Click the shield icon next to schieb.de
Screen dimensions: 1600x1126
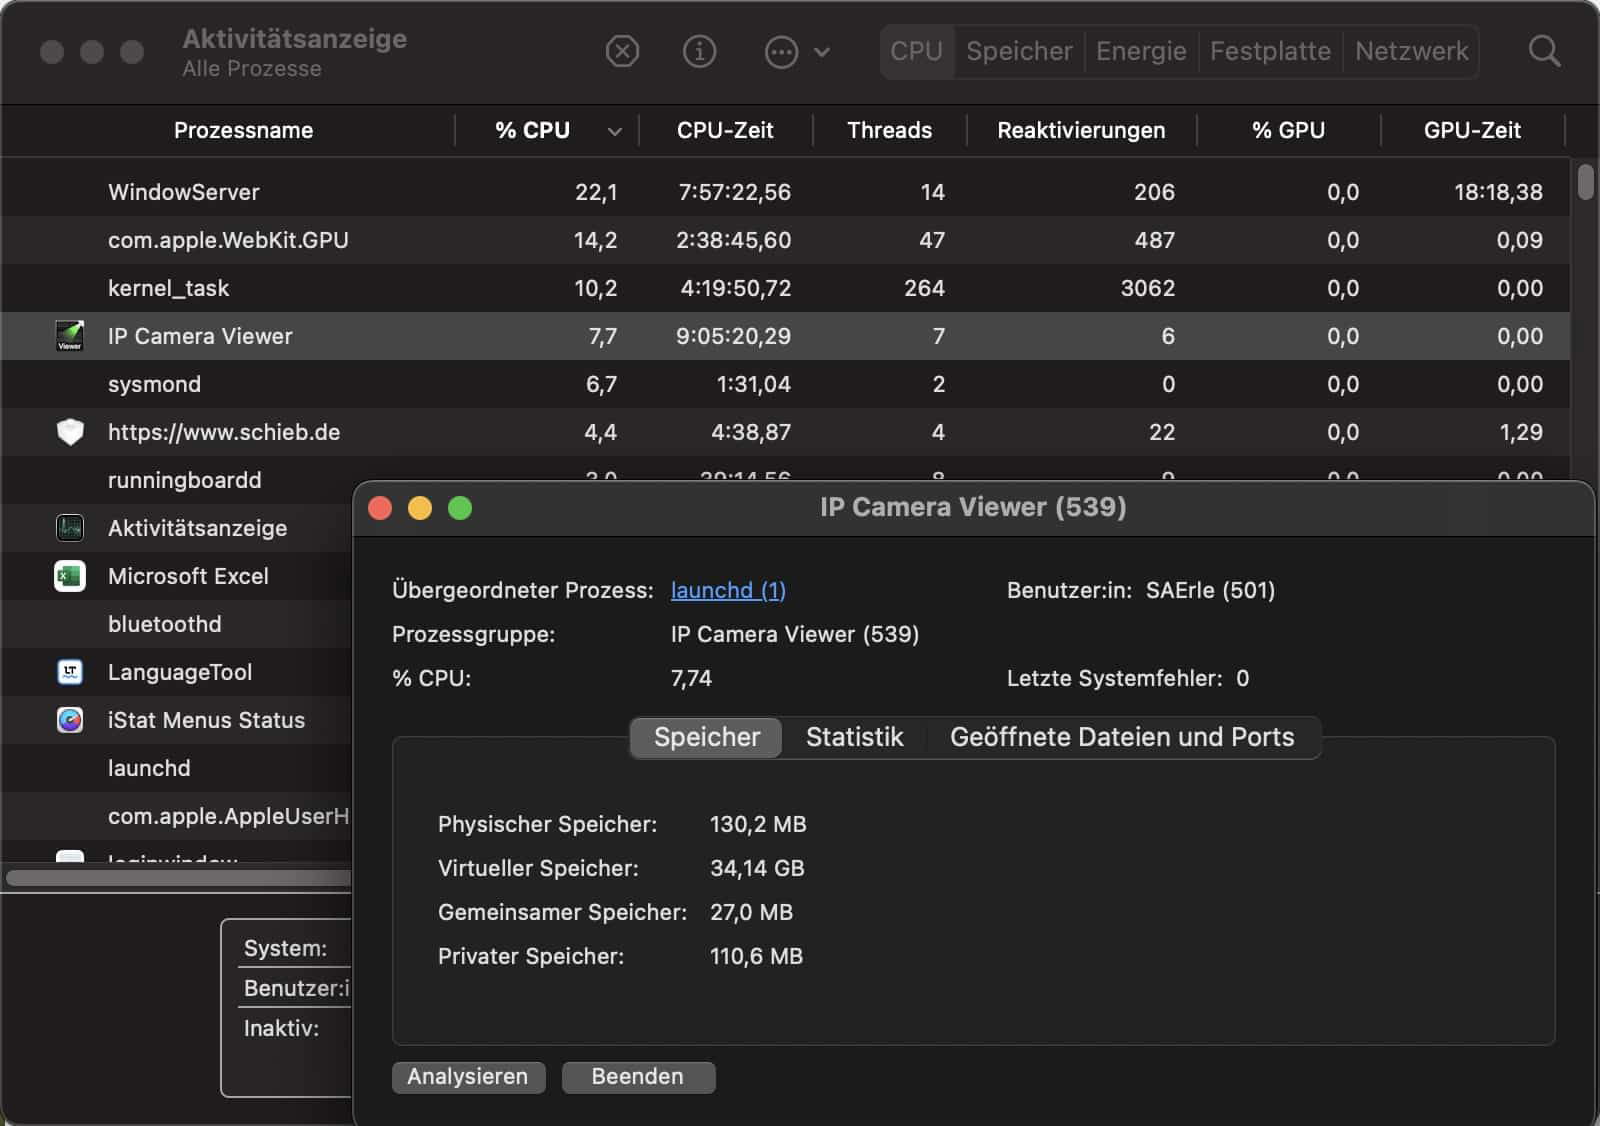tap(70, 432)
